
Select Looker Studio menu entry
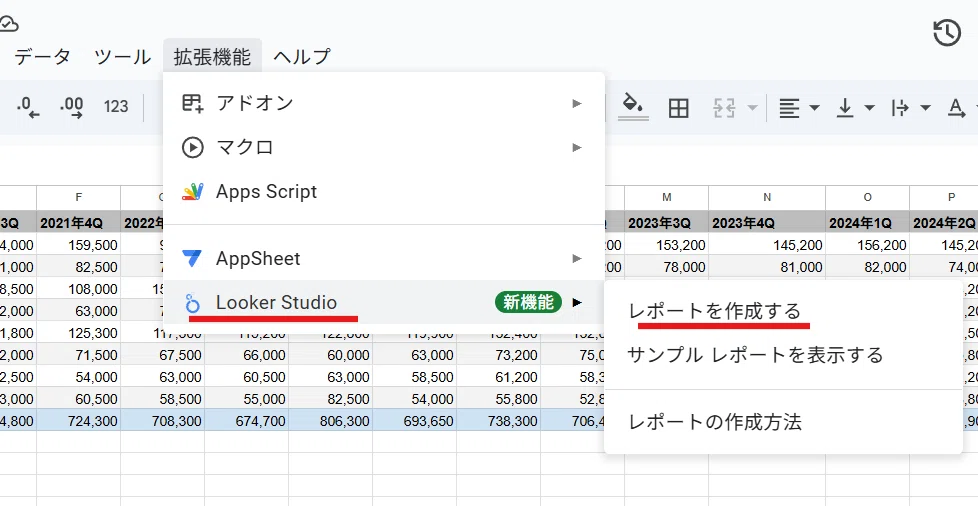(x=384, y=303)
